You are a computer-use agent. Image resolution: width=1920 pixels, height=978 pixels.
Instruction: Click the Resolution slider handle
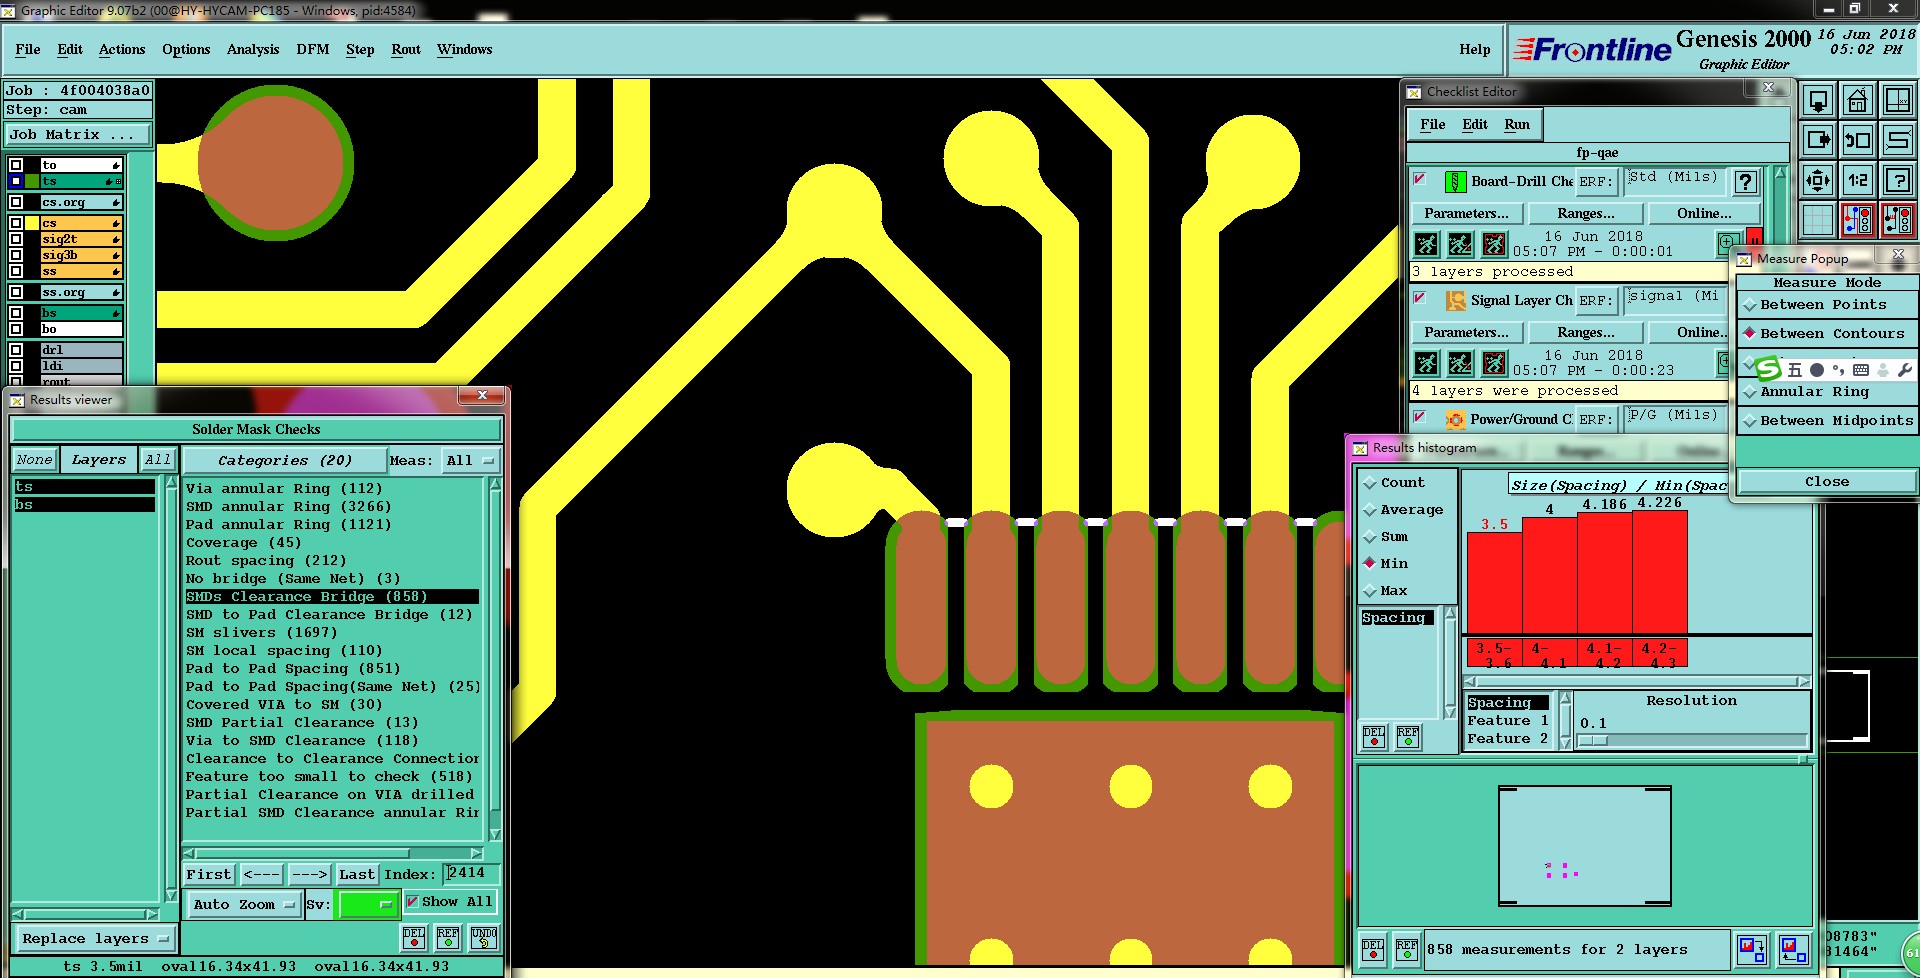click(1593, 740)
